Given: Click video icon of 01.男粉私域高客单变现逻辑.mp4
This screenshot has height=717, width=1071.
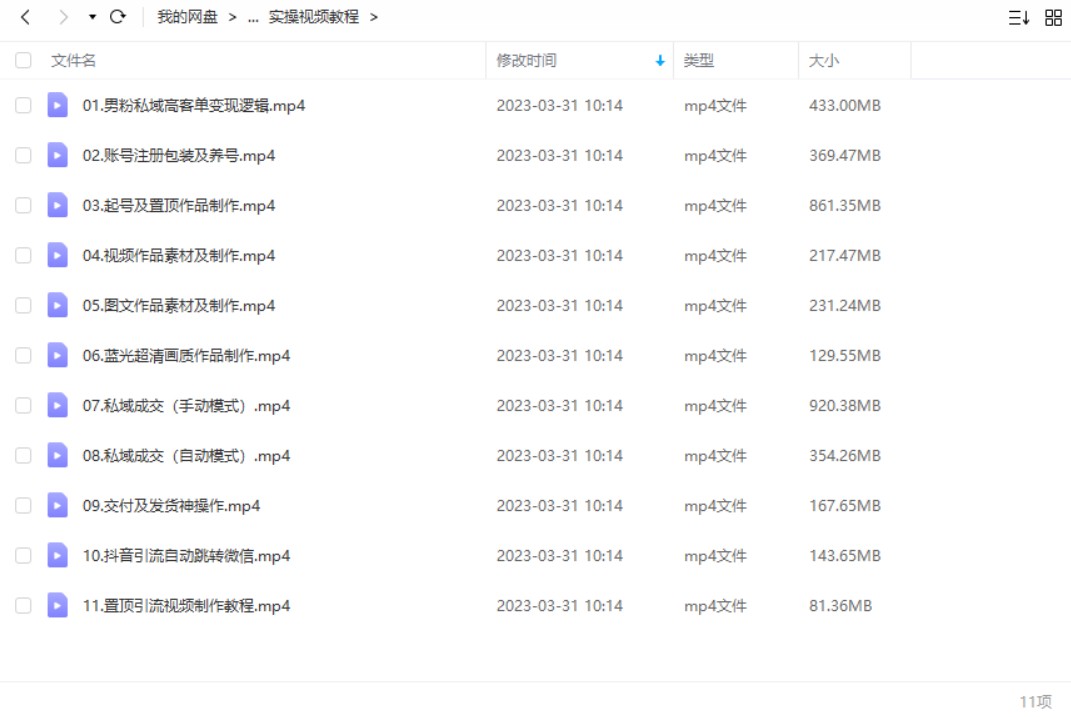Looking at the screenshot, I should (57, 105).
